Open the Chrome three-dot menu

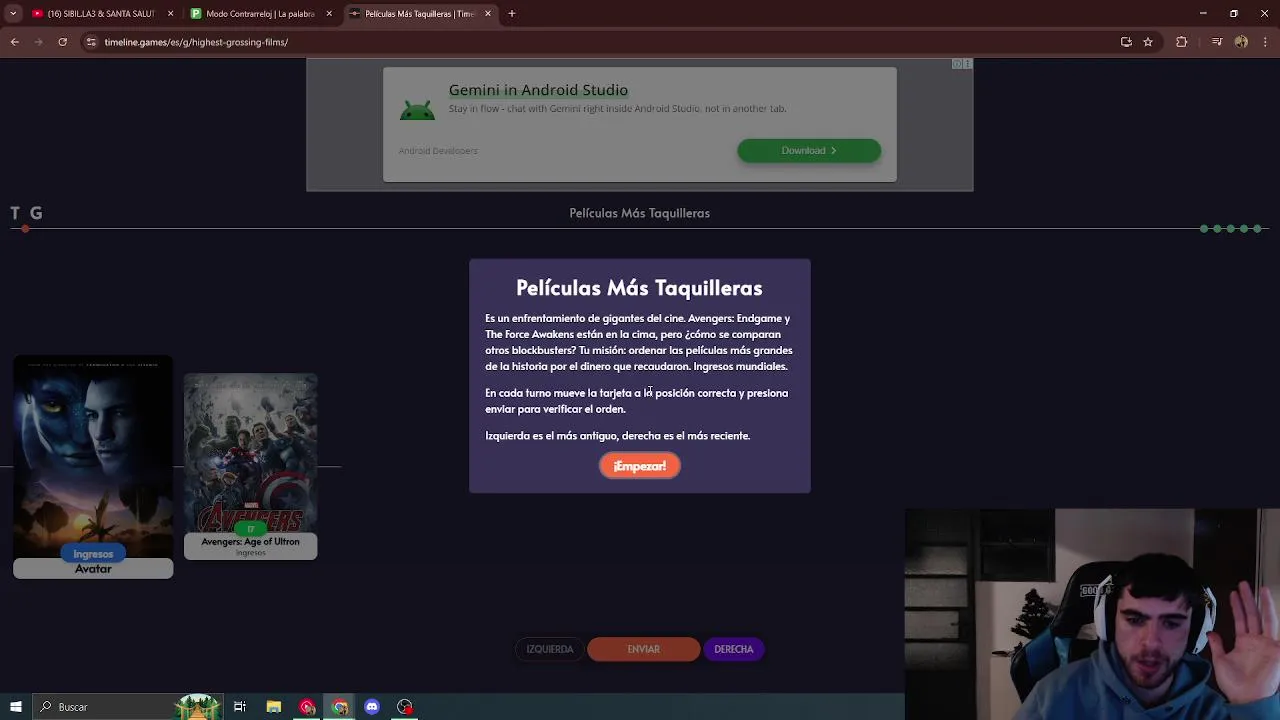coord(1265,42)
